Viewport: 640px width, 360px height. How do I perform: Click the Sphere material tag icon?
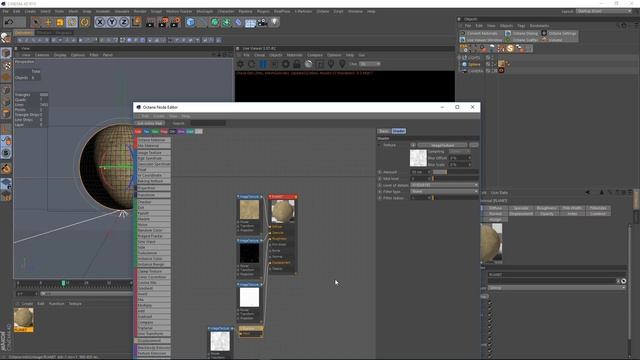pyautogui.click(x=501, y=64)
